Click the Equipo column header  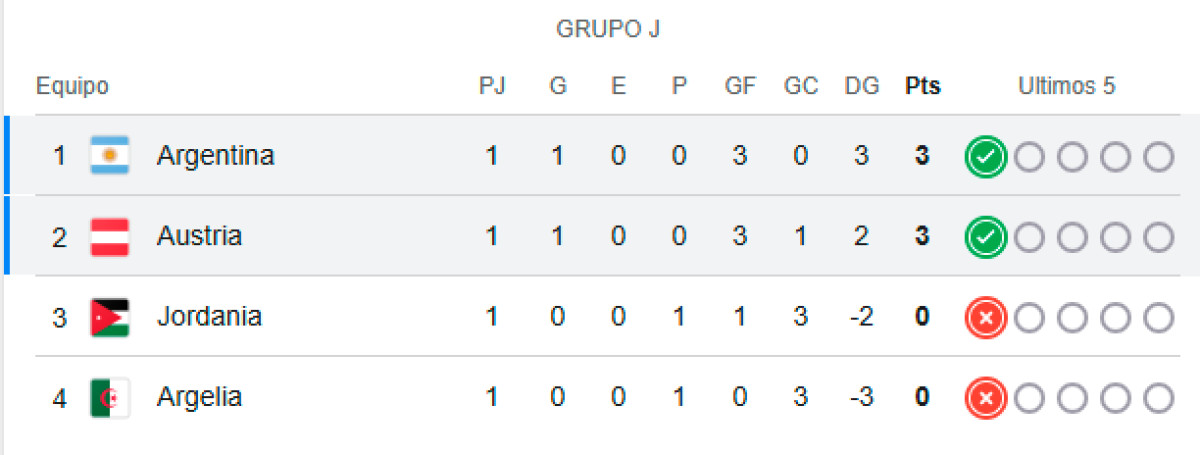72,87
